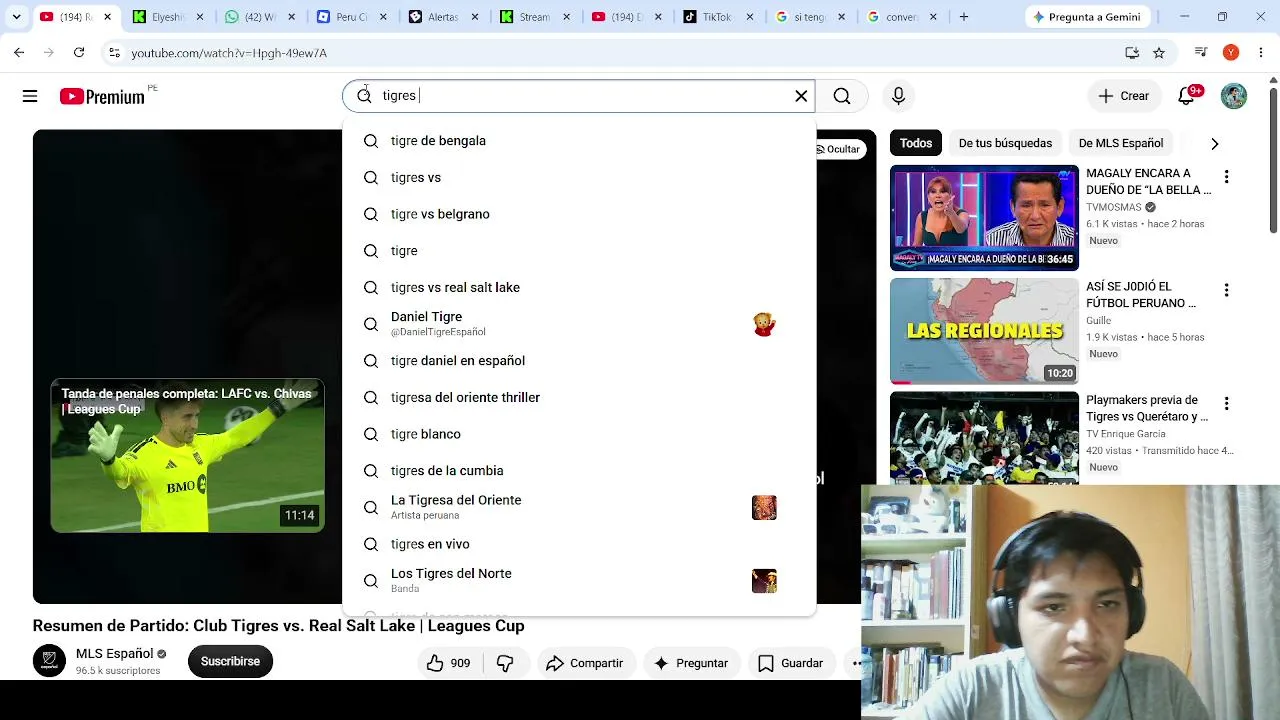
Task: Save video with Guardar button
Action: (791, 663)
